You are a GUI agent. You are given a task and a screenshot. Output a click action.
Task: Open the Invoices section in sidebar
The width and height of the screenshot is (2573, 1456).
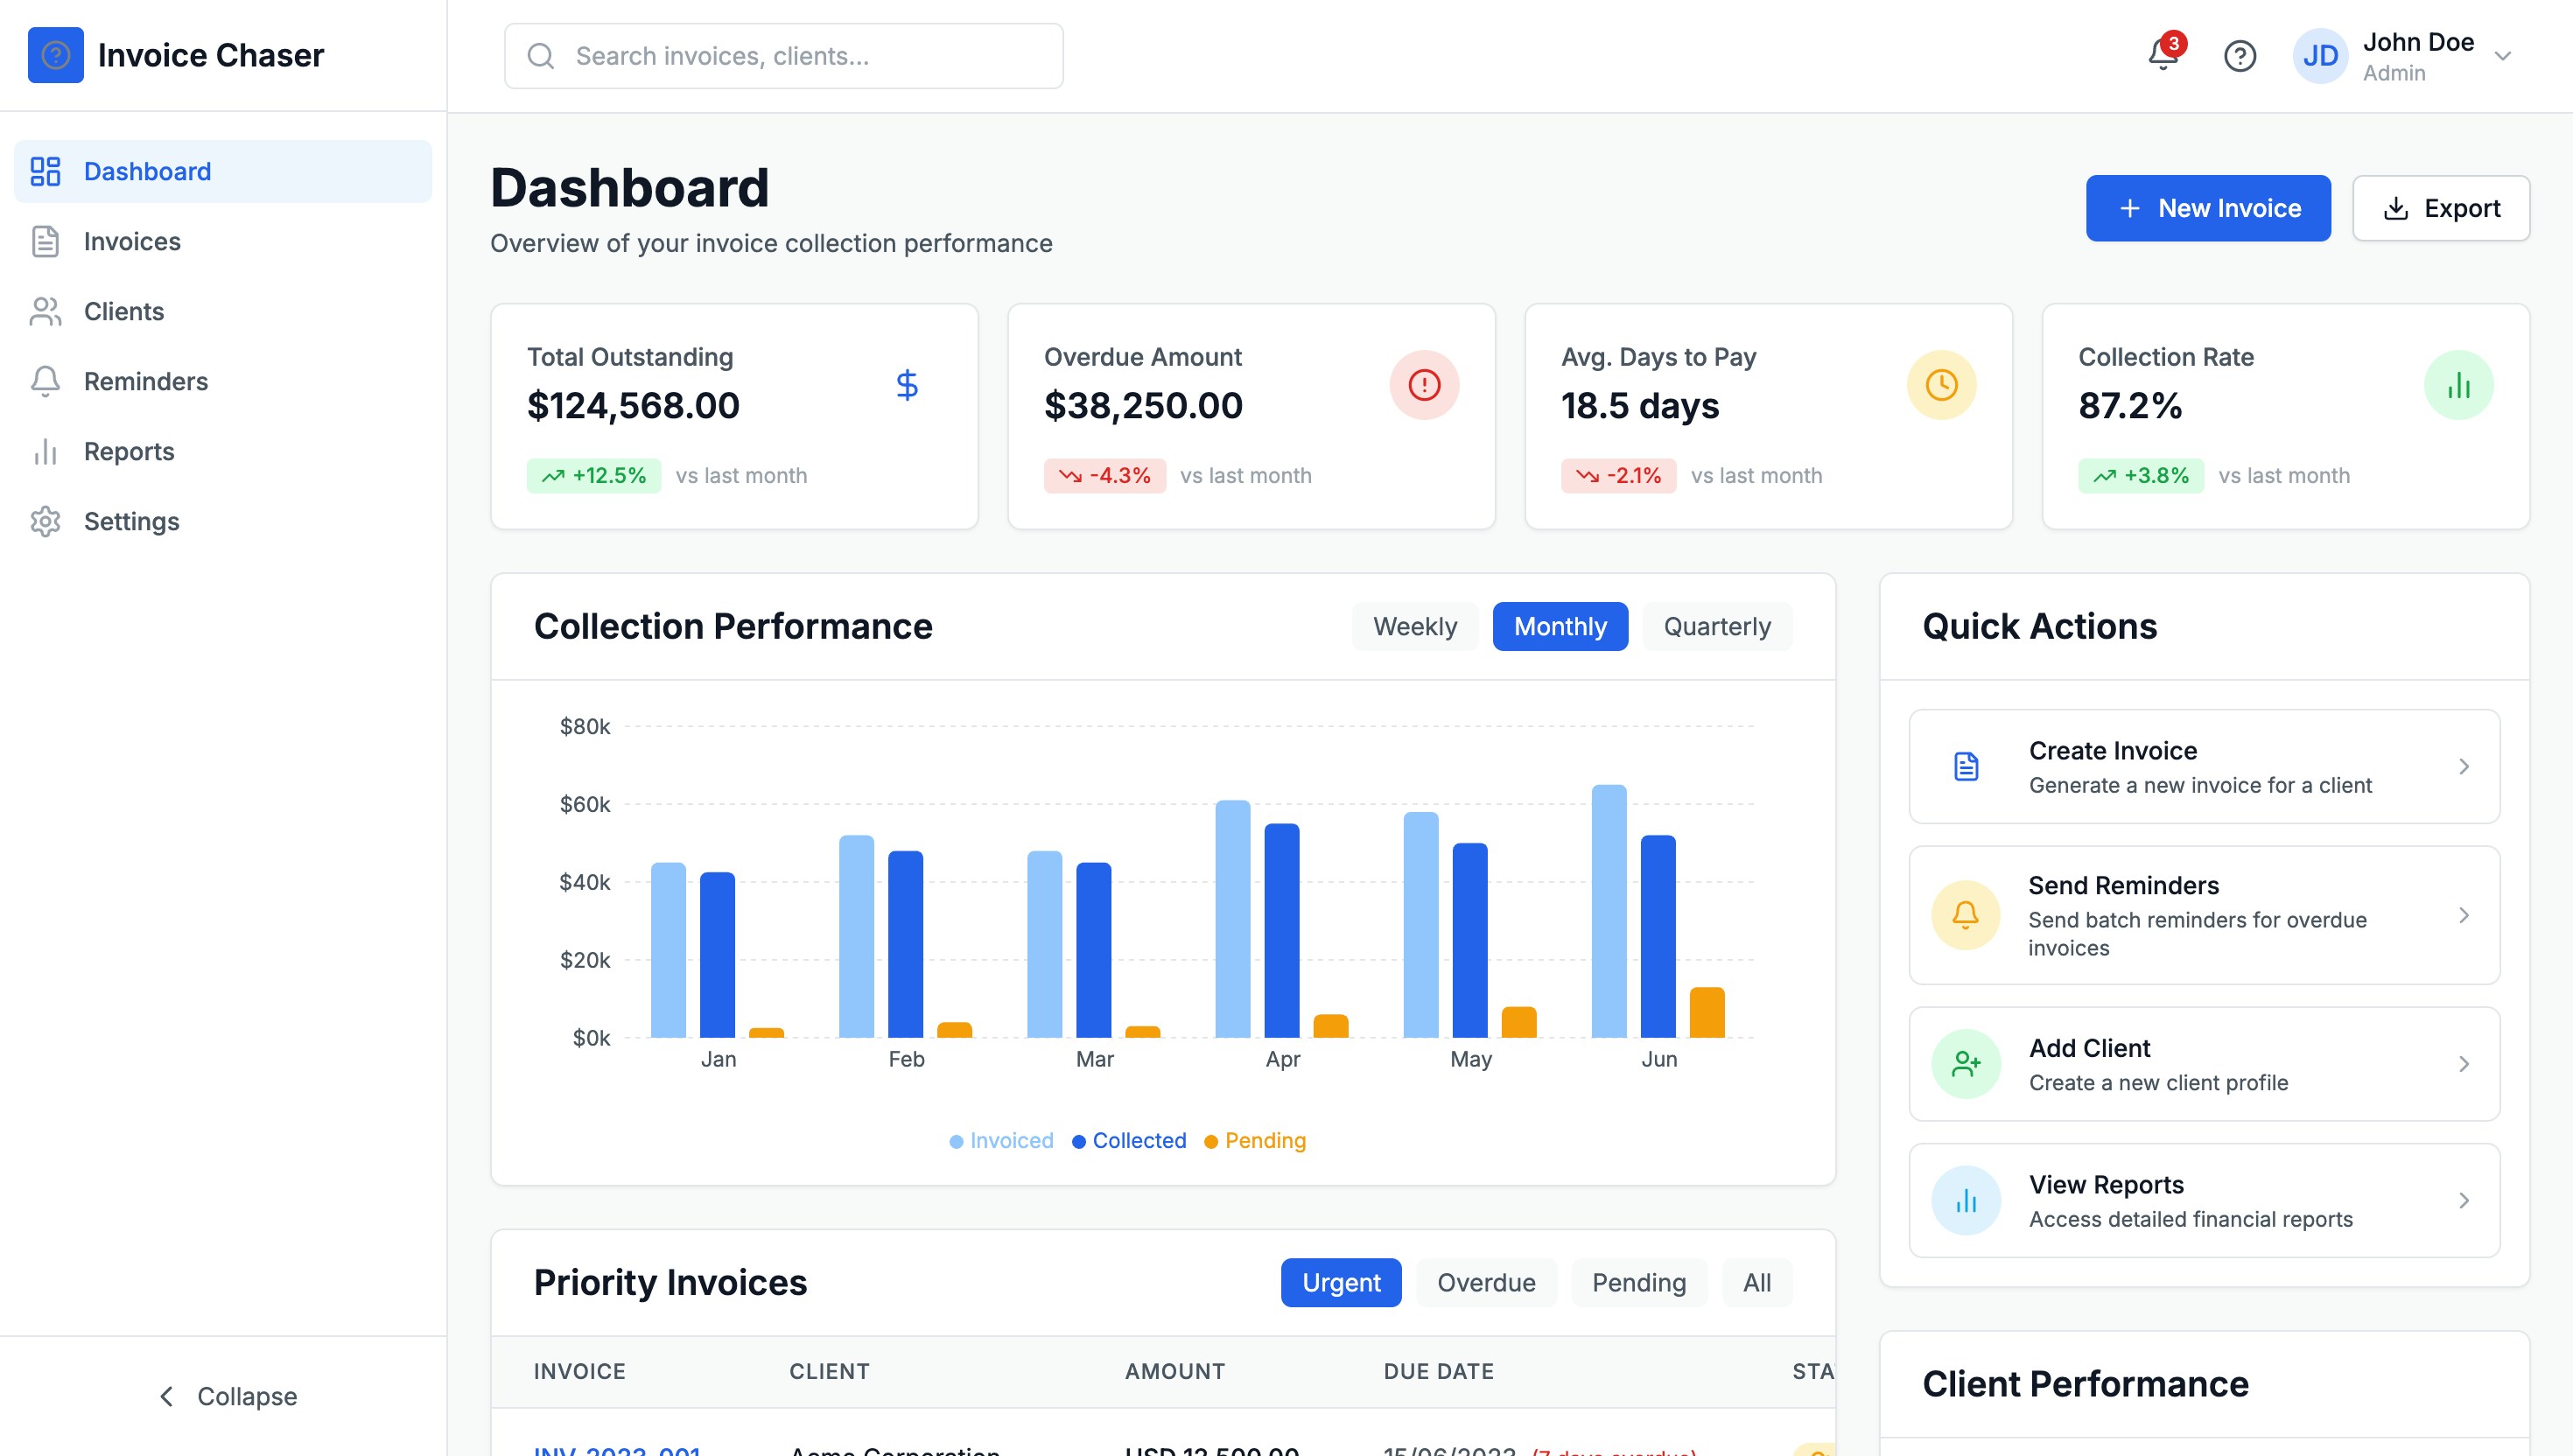[132, 241]
